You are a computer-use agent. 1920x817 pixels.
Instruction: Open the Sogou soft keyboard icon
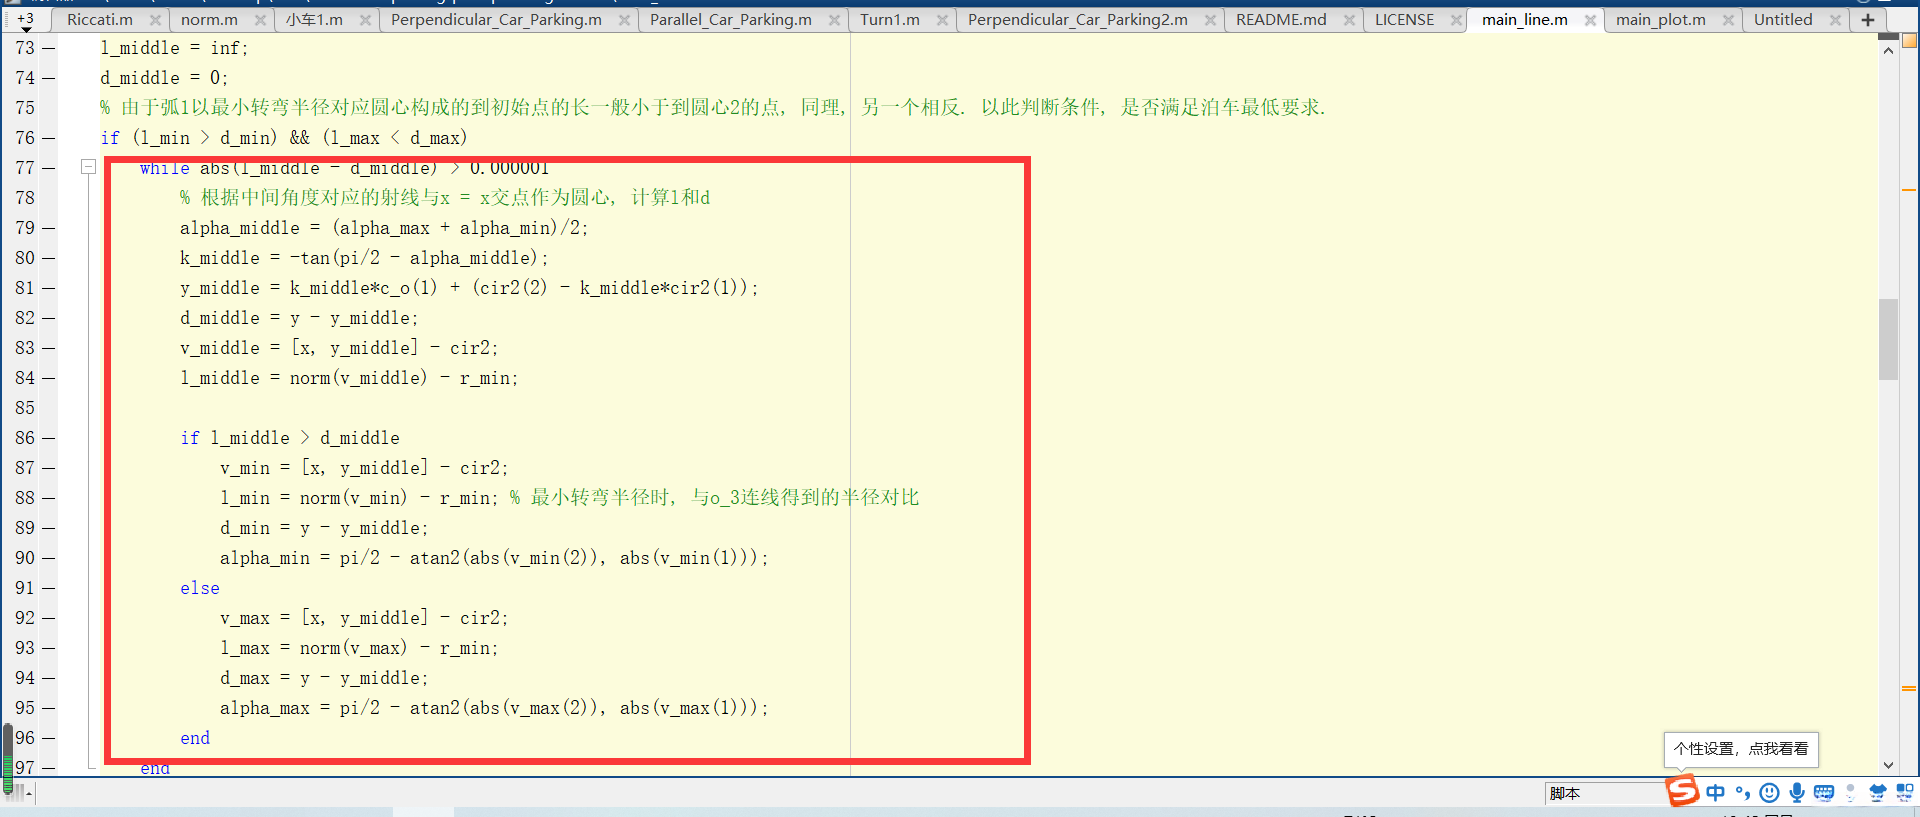coord(1824,793)
